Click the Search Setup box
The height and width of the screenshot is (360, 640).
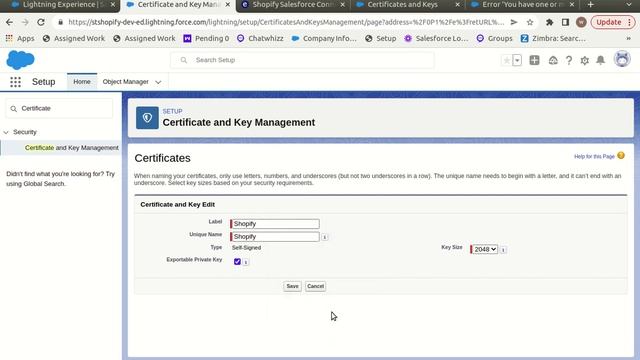[302, 60]
